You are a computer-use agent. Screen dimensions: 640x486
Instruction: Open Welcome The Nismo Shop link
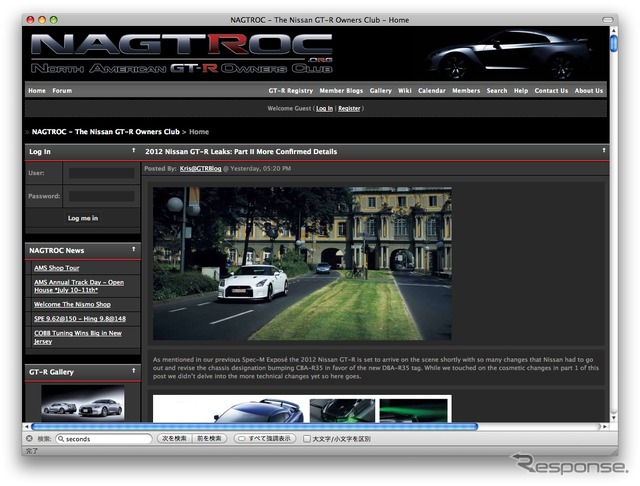tap(72, 304)
